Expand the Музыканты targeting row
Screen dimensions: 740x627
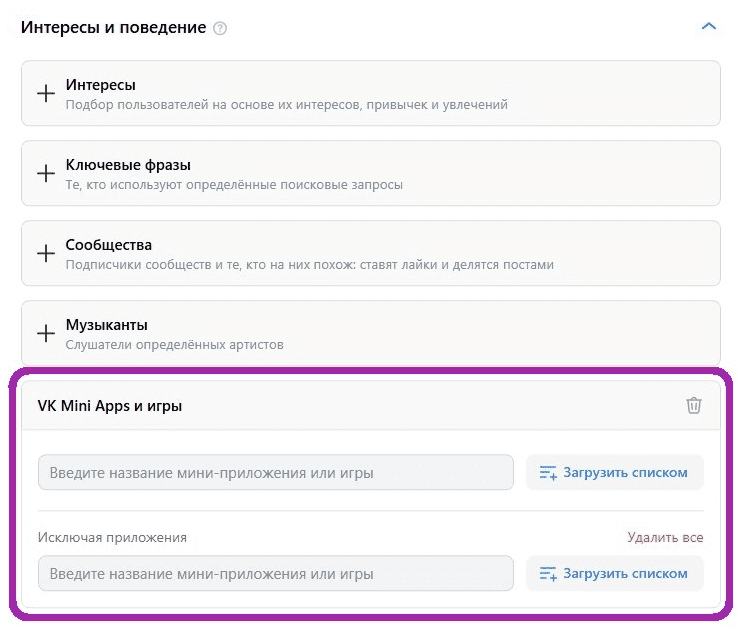coord(370,334)
